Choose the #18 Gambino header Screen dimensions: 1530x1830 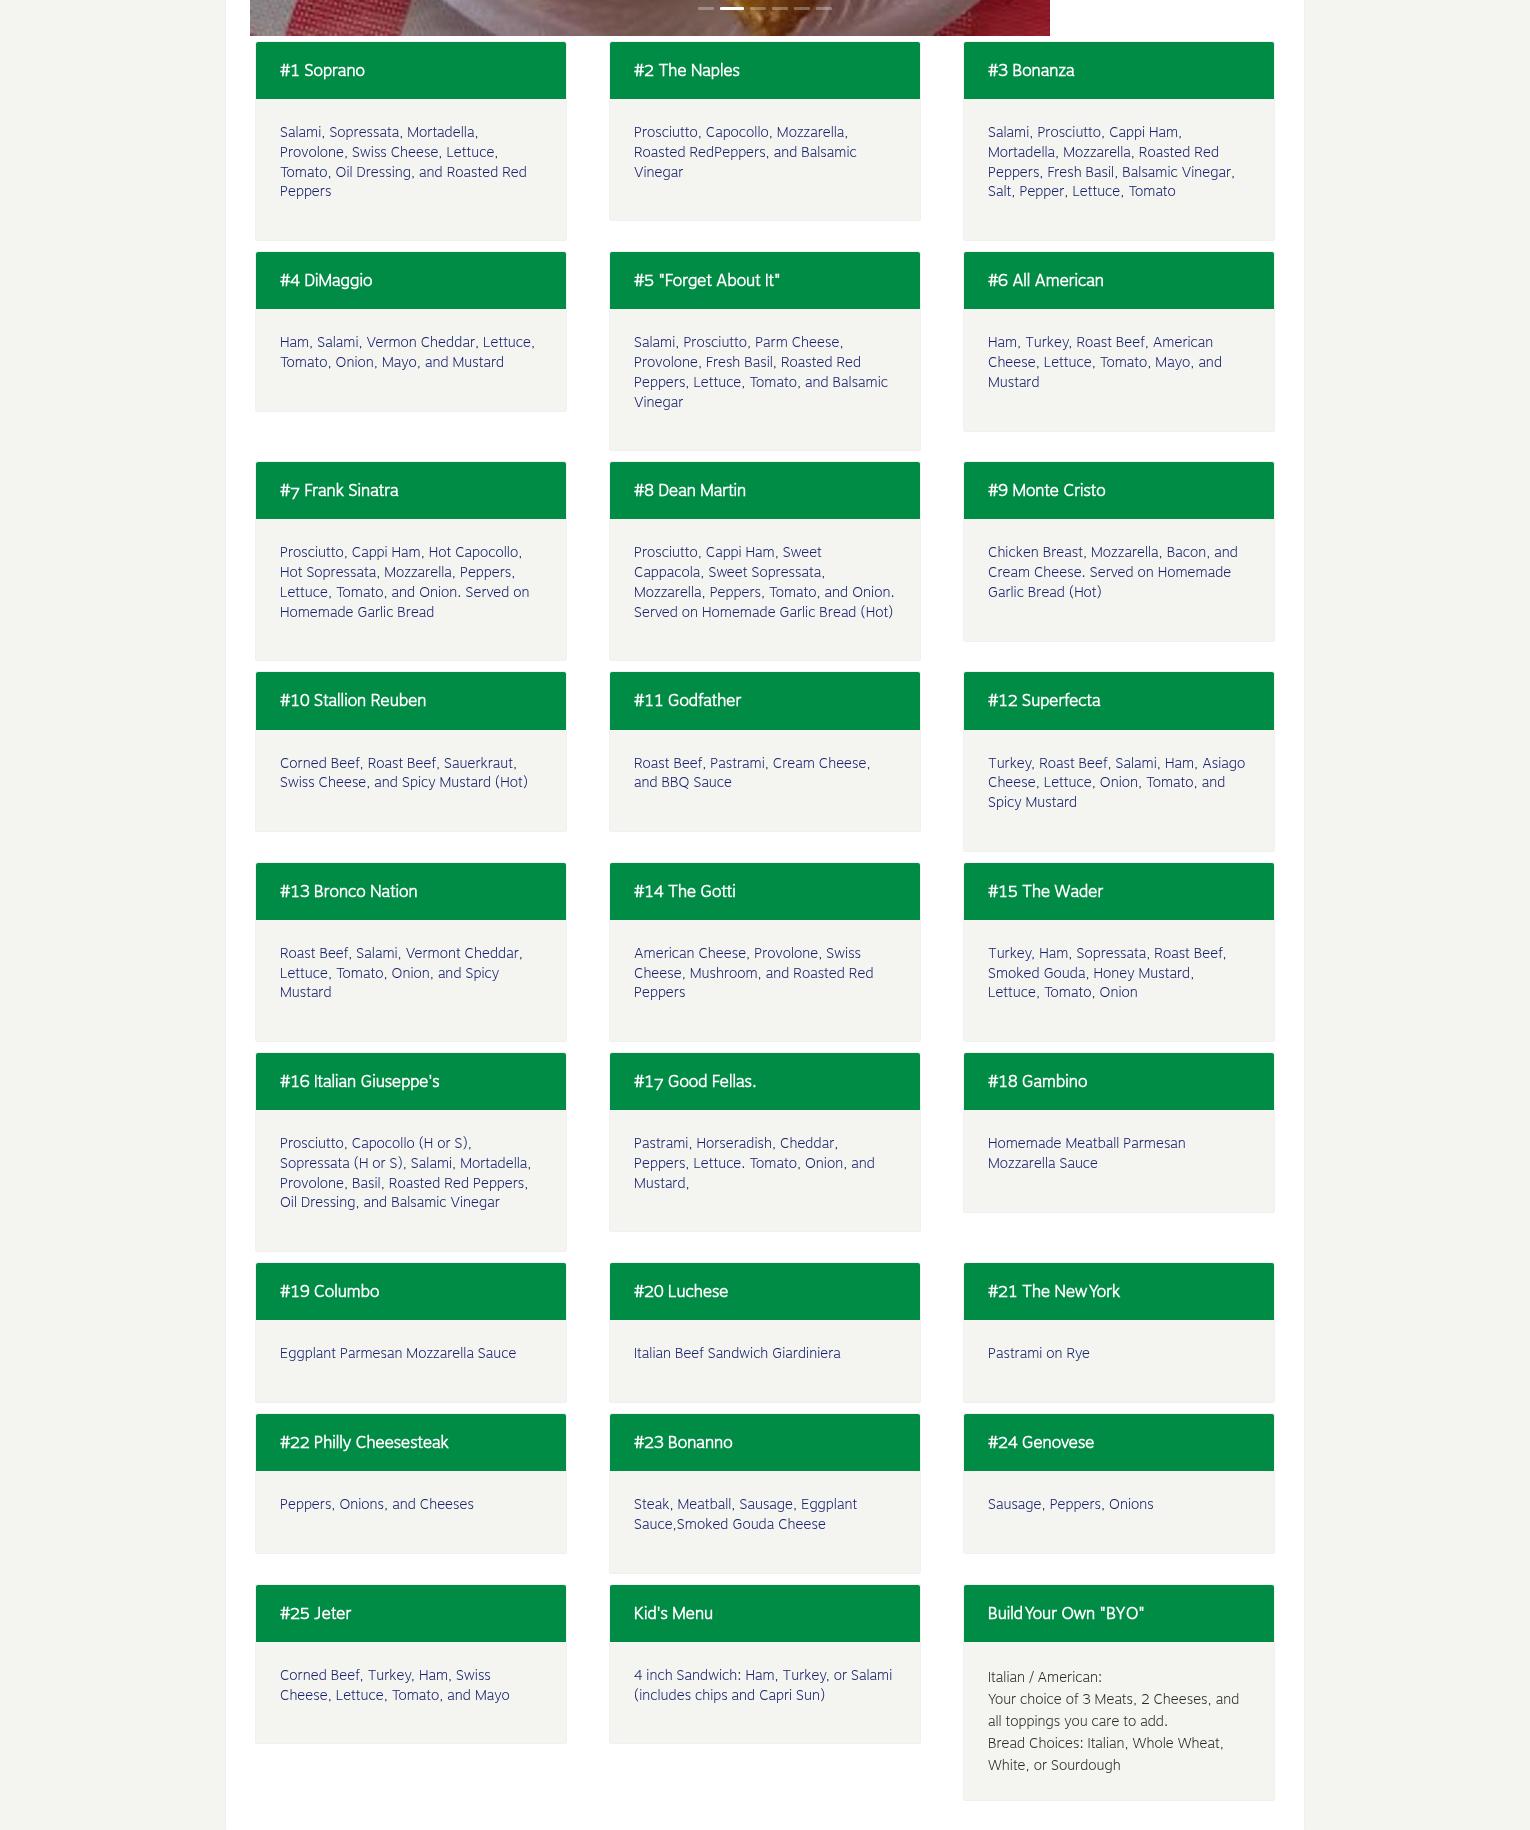click(1118, 1081)
